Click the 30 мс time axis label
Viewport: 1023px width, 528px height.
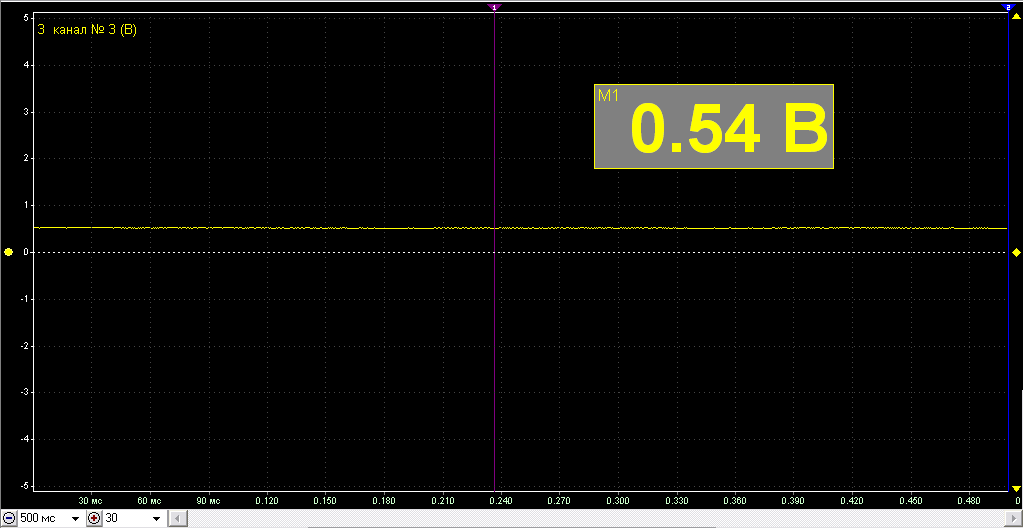point(90,501)
